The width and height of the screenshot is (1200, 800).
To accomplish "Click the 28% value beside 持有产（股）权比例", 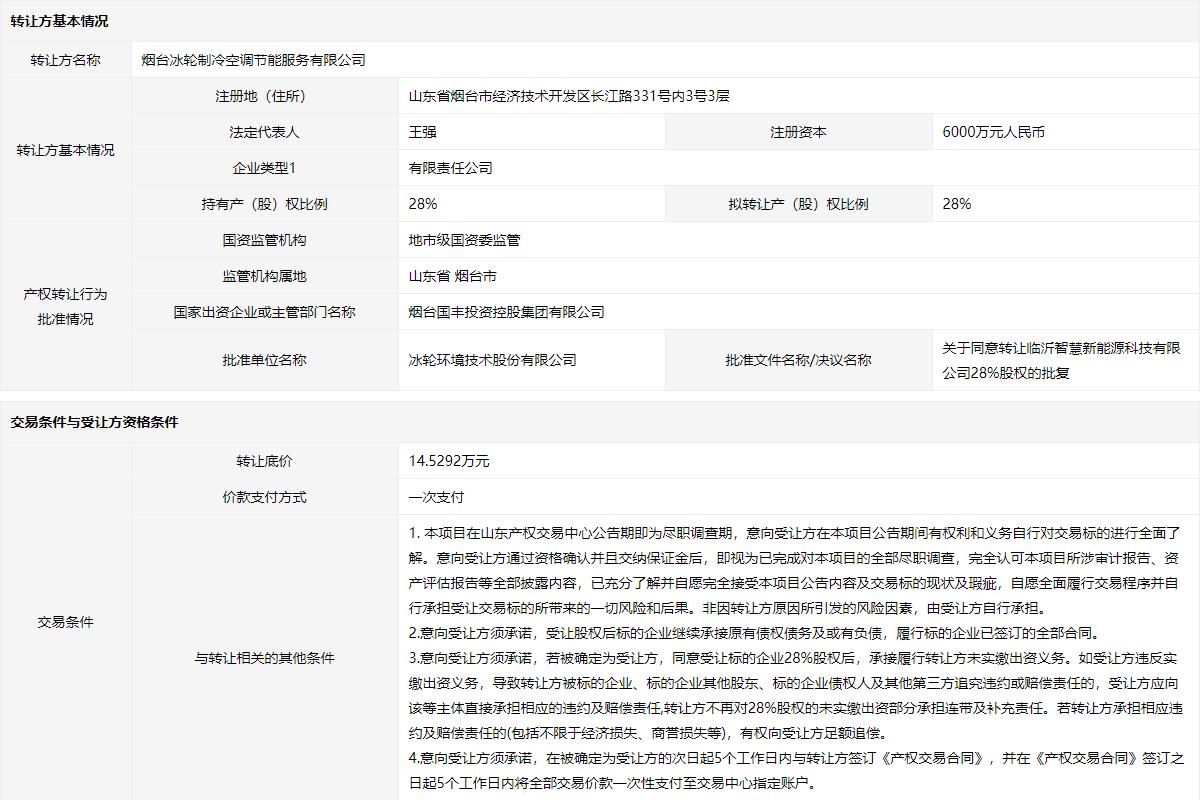I will (423, 204).
